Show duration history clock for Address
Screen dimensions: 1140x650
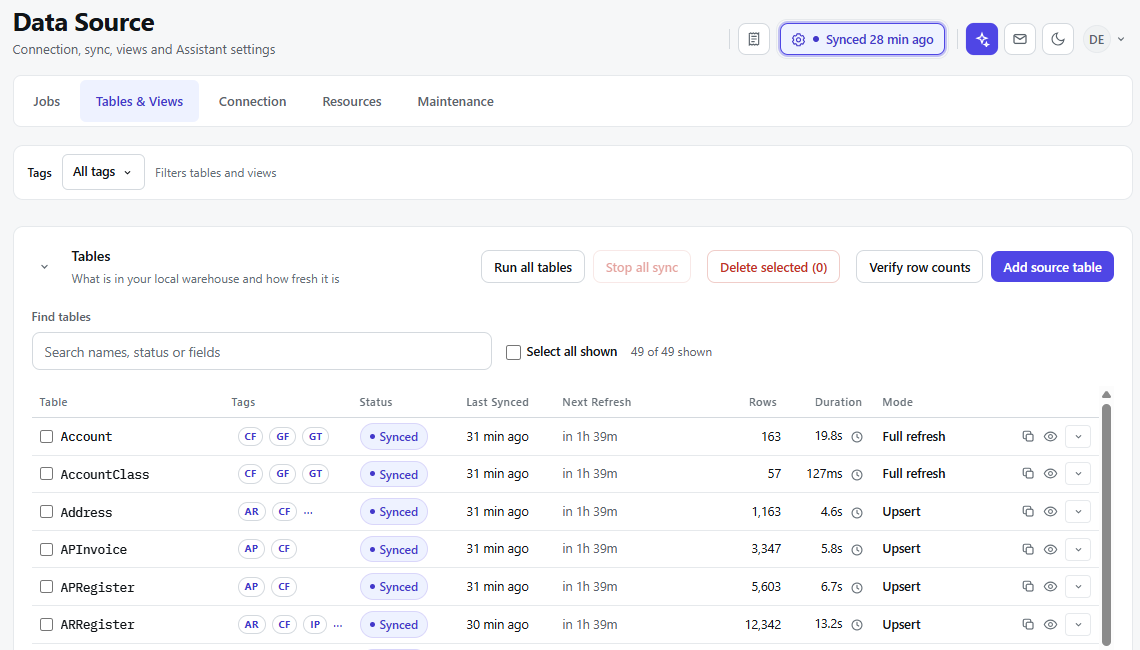(x=857, y=513)
